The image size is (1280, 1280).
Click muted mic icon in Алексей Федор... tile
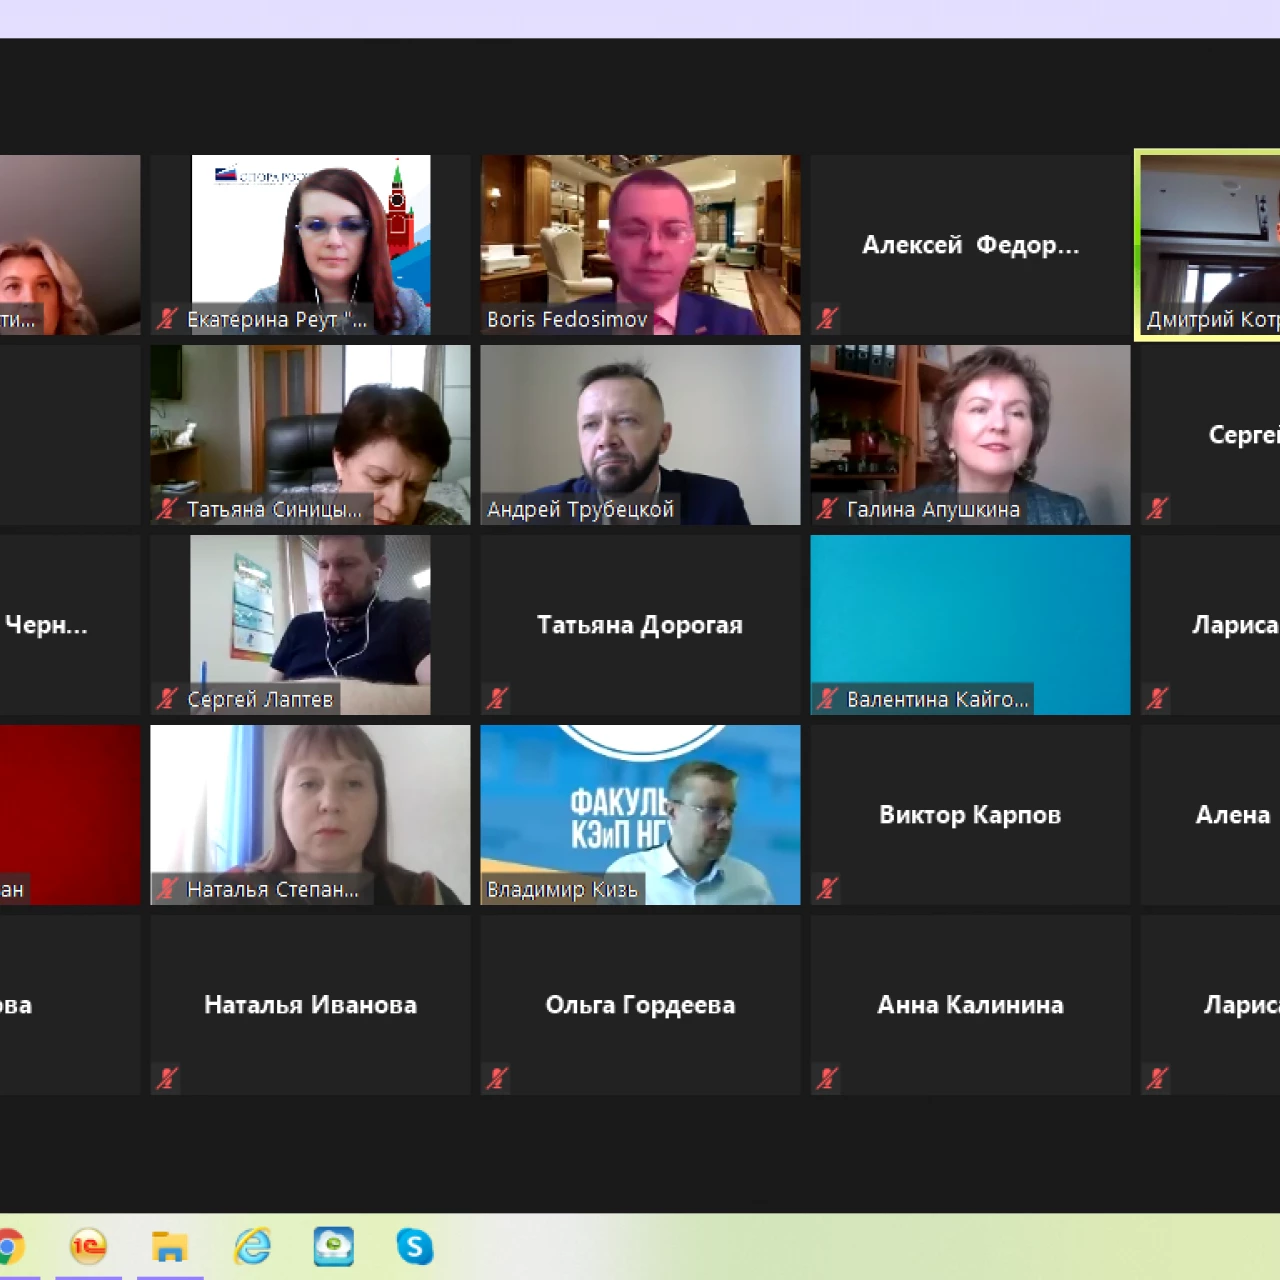827,319
